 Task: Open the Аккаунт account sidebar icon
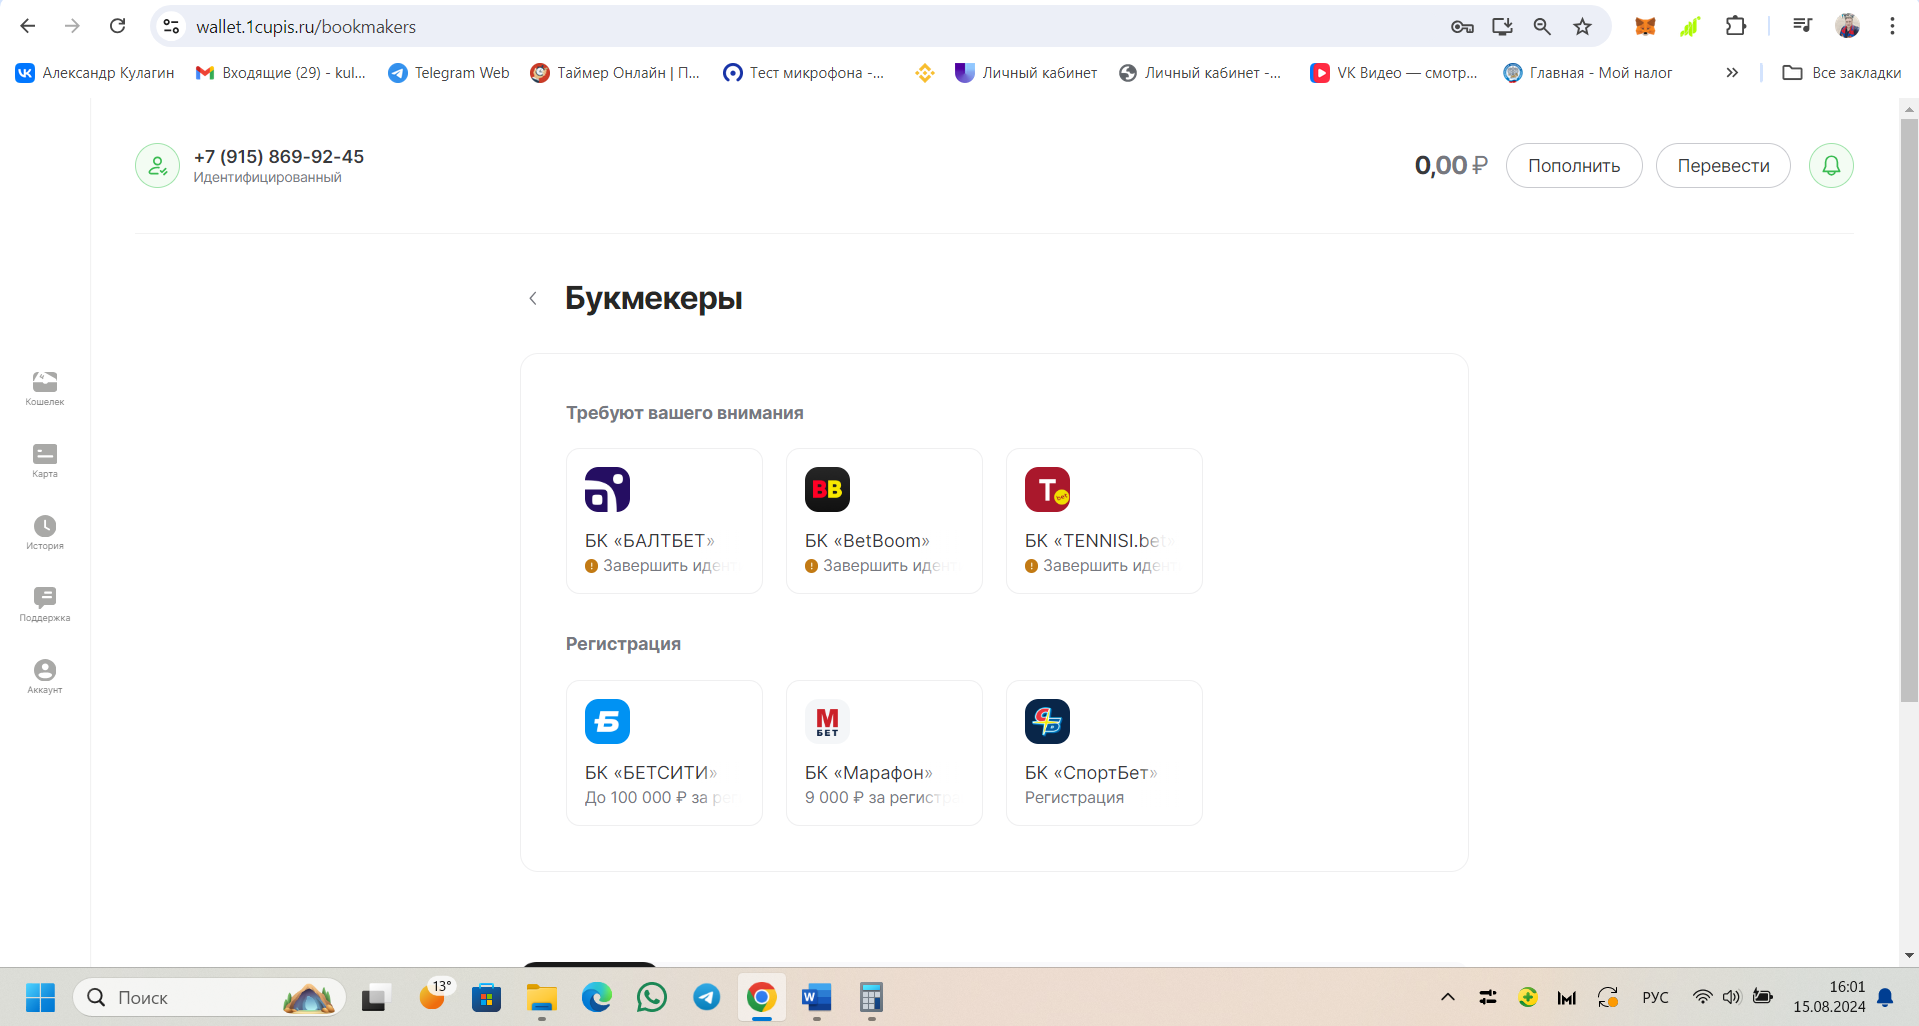pyautogui.click(x=45, y=675)
